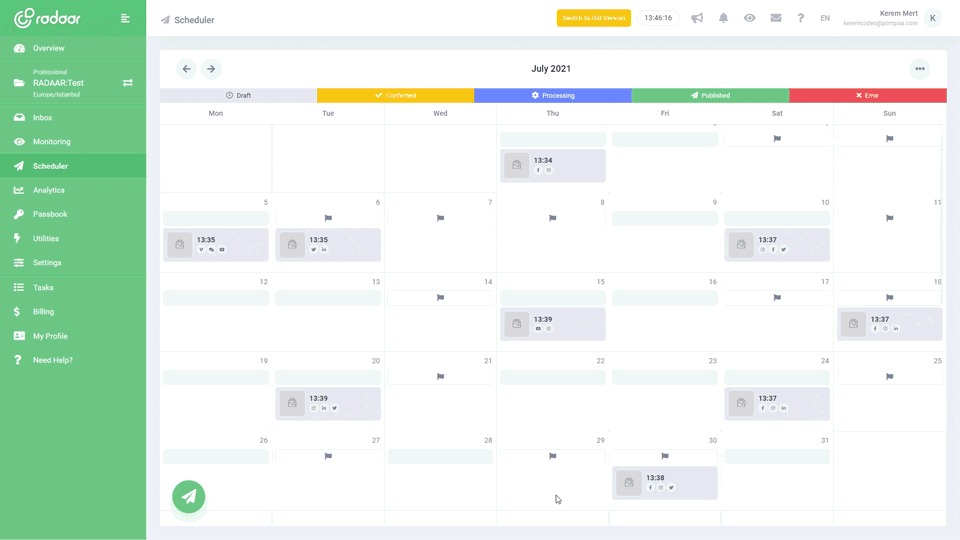Open Passbook in the sidebar
Screen dimensions: 960x540
(x=50, y=214)
